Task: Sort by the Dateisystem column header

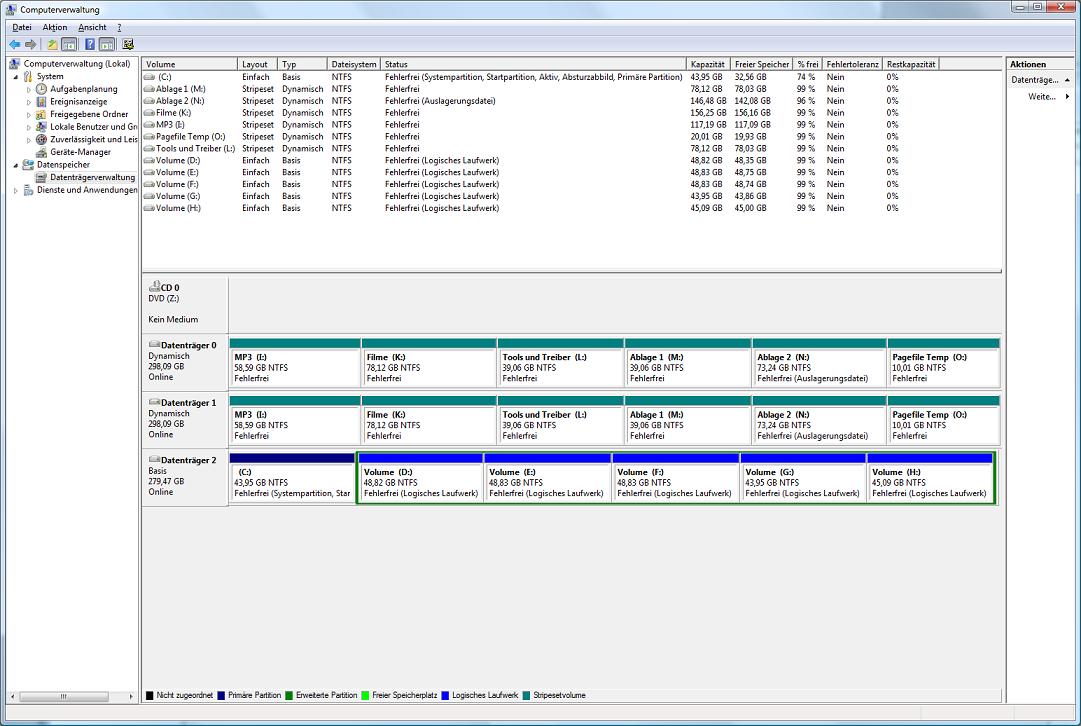Action: [x=354, y=64]
